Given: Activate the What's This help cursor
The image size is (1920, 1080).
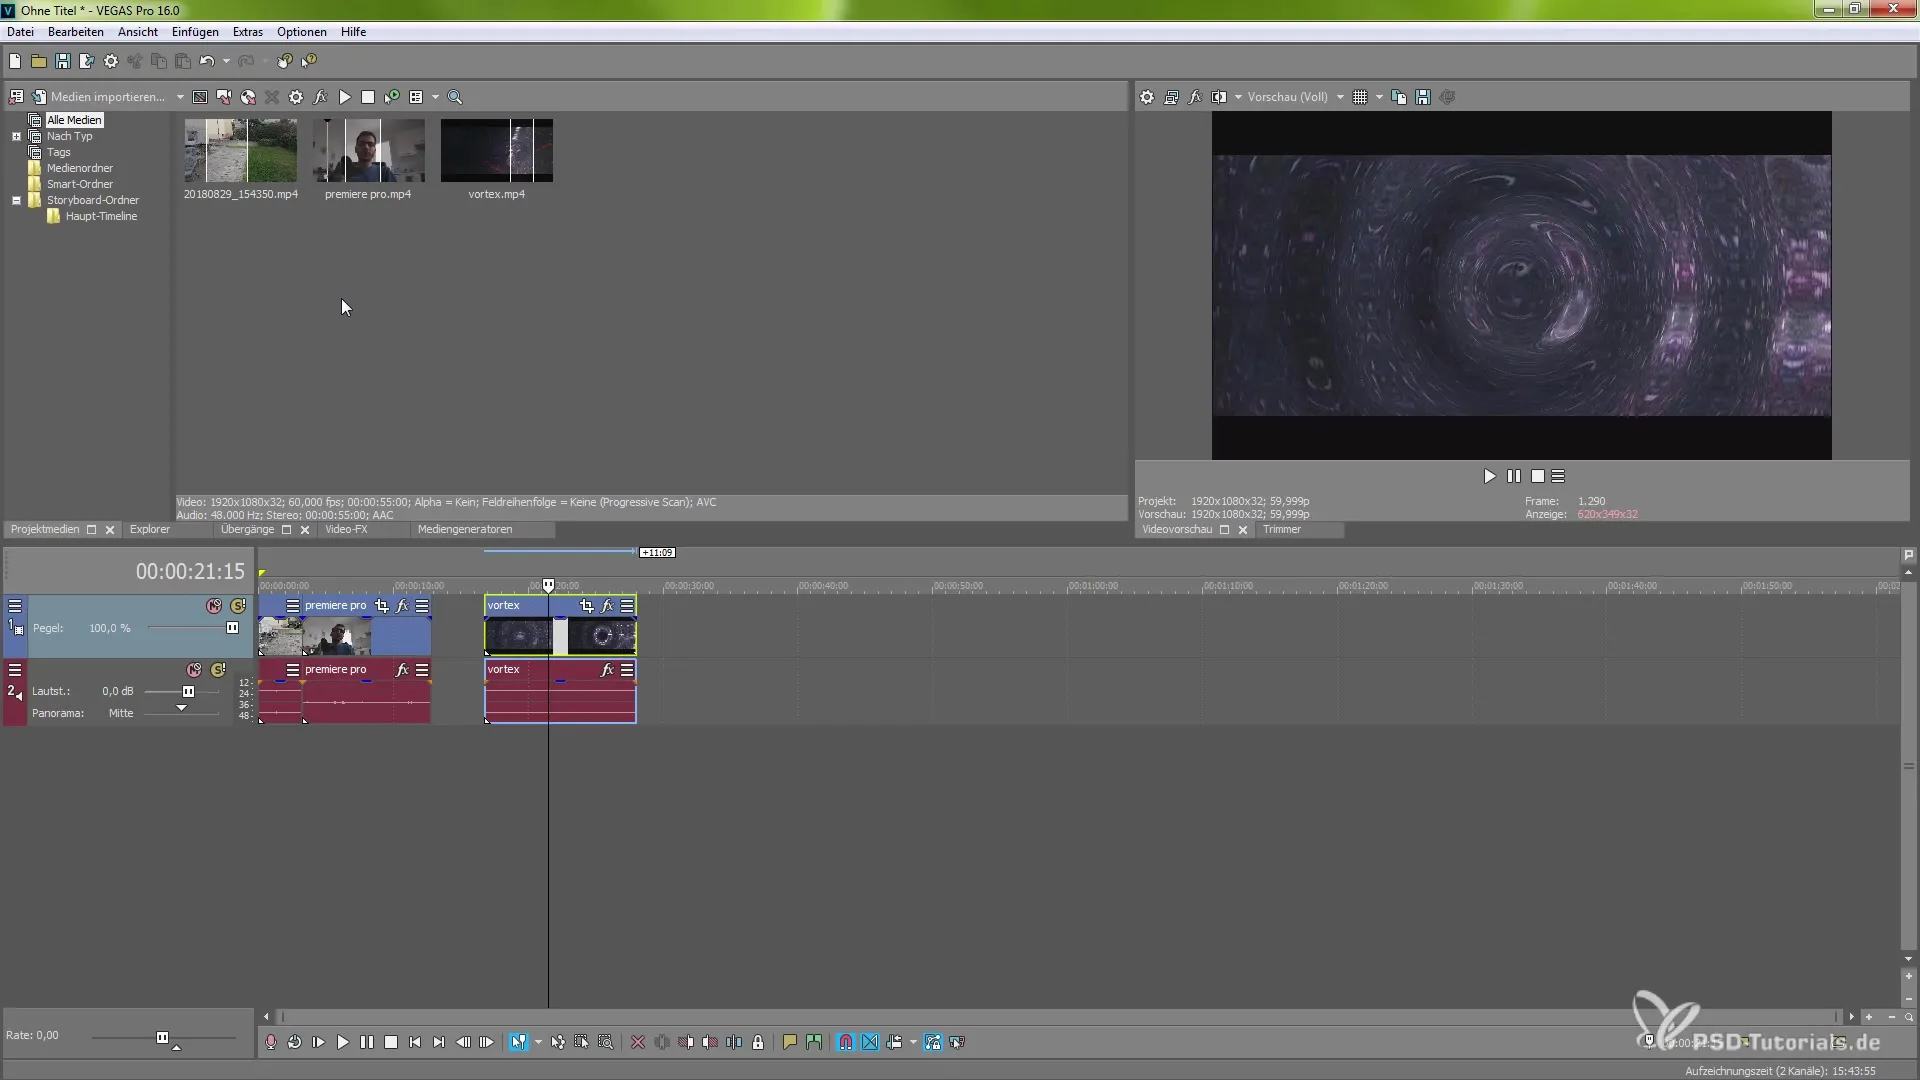Looking at the screenshot, I should tap(309, 61).
